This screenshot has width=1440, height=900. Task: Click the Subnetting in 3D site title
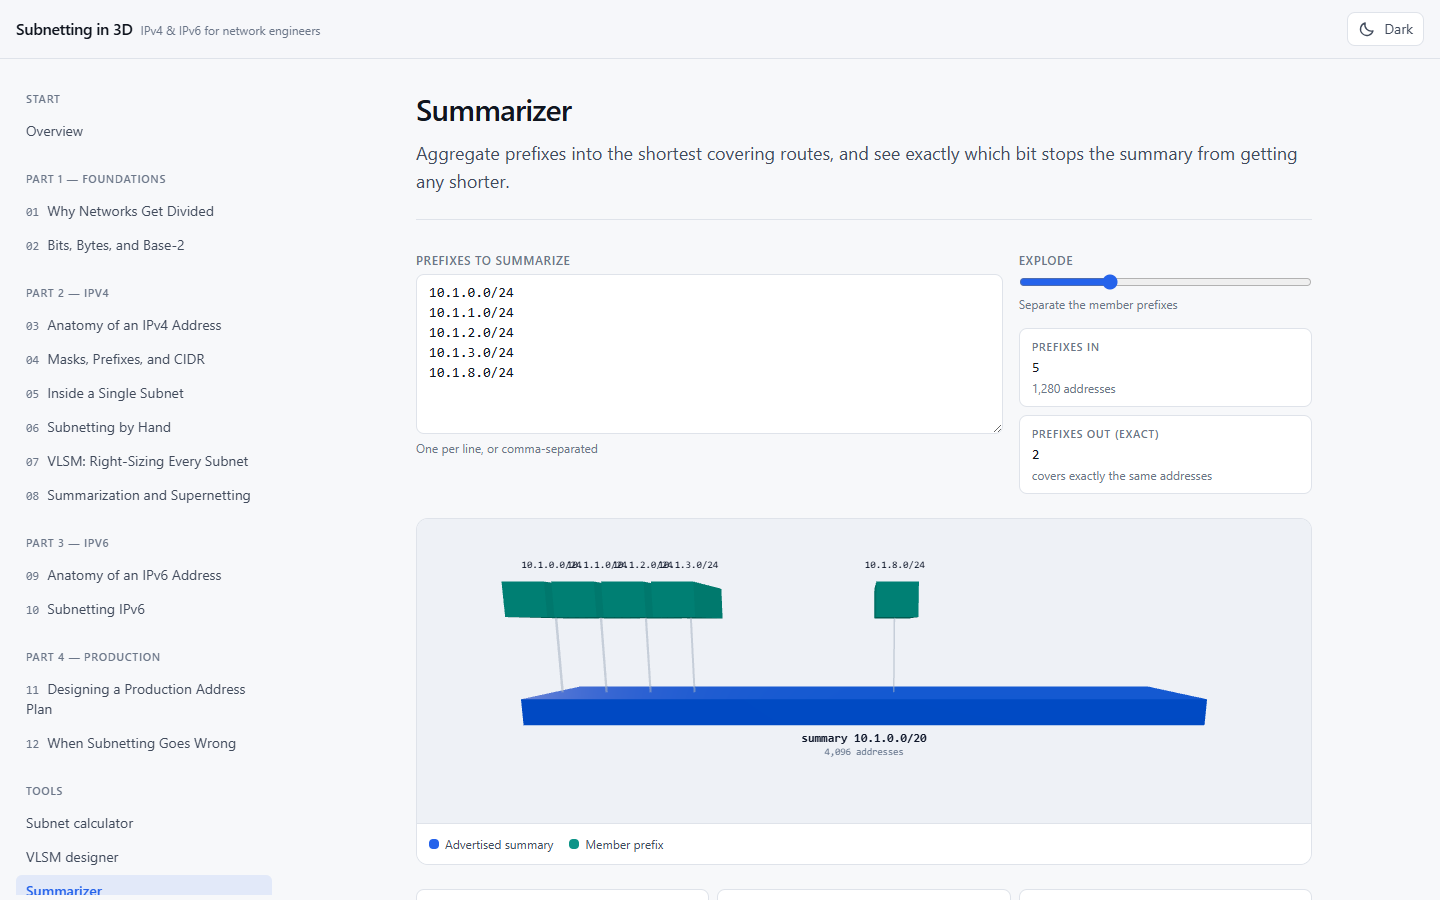coord(74,30)
